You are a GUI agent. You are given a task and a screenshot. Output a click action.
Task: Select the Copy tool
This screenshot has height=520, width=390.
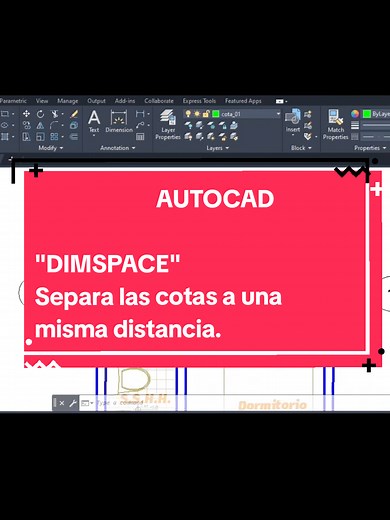(26, 125)
